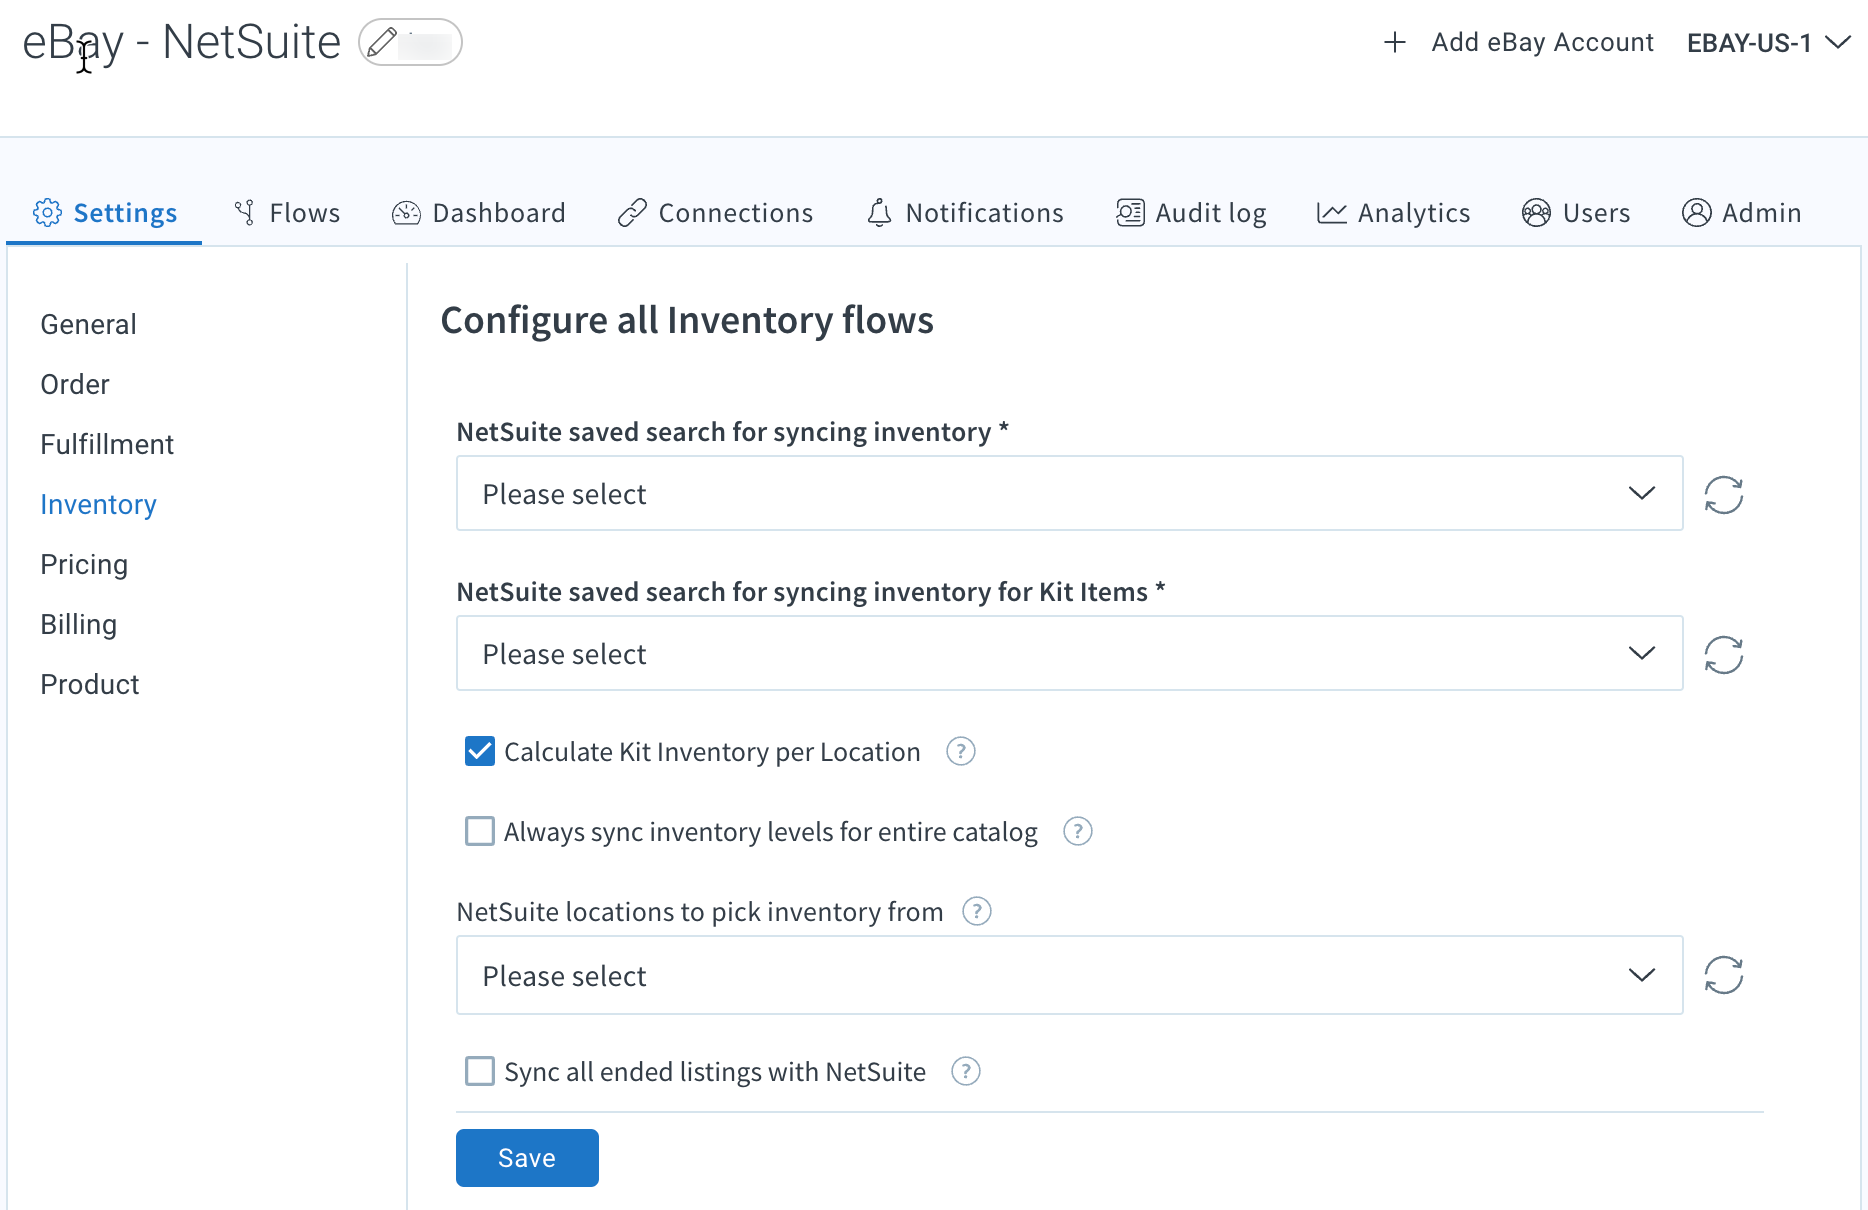Click the pencil edit icon beside eBay - NetSuite
The height and width of the screenshot is (1210, 1868).
pyautogui.click(x=382, y=42)
